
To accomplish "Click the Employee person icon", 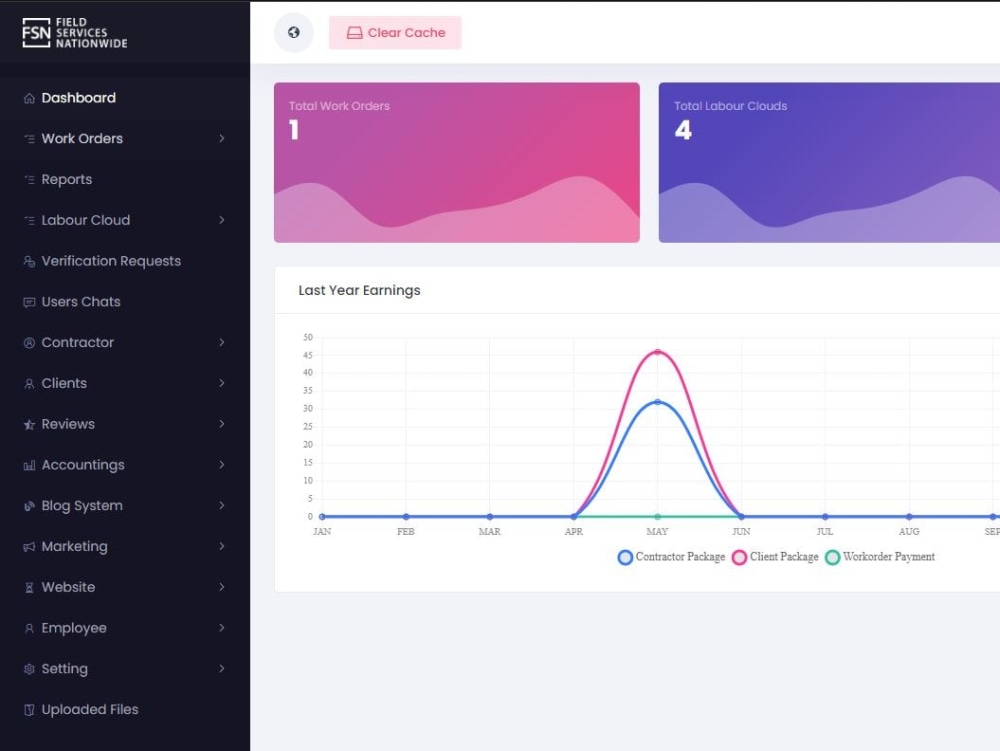I will click(x=29, y=629).
